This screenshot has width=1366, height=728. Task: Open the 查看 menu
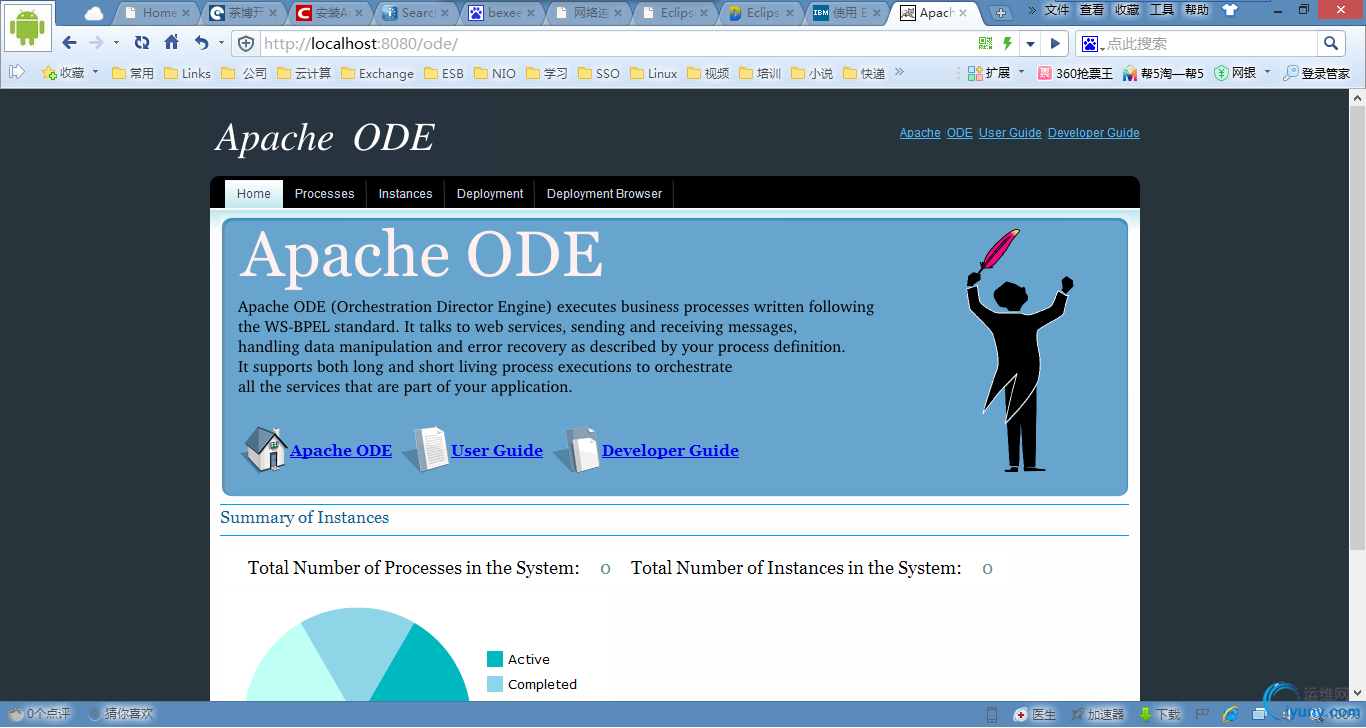pos(1092,10)
